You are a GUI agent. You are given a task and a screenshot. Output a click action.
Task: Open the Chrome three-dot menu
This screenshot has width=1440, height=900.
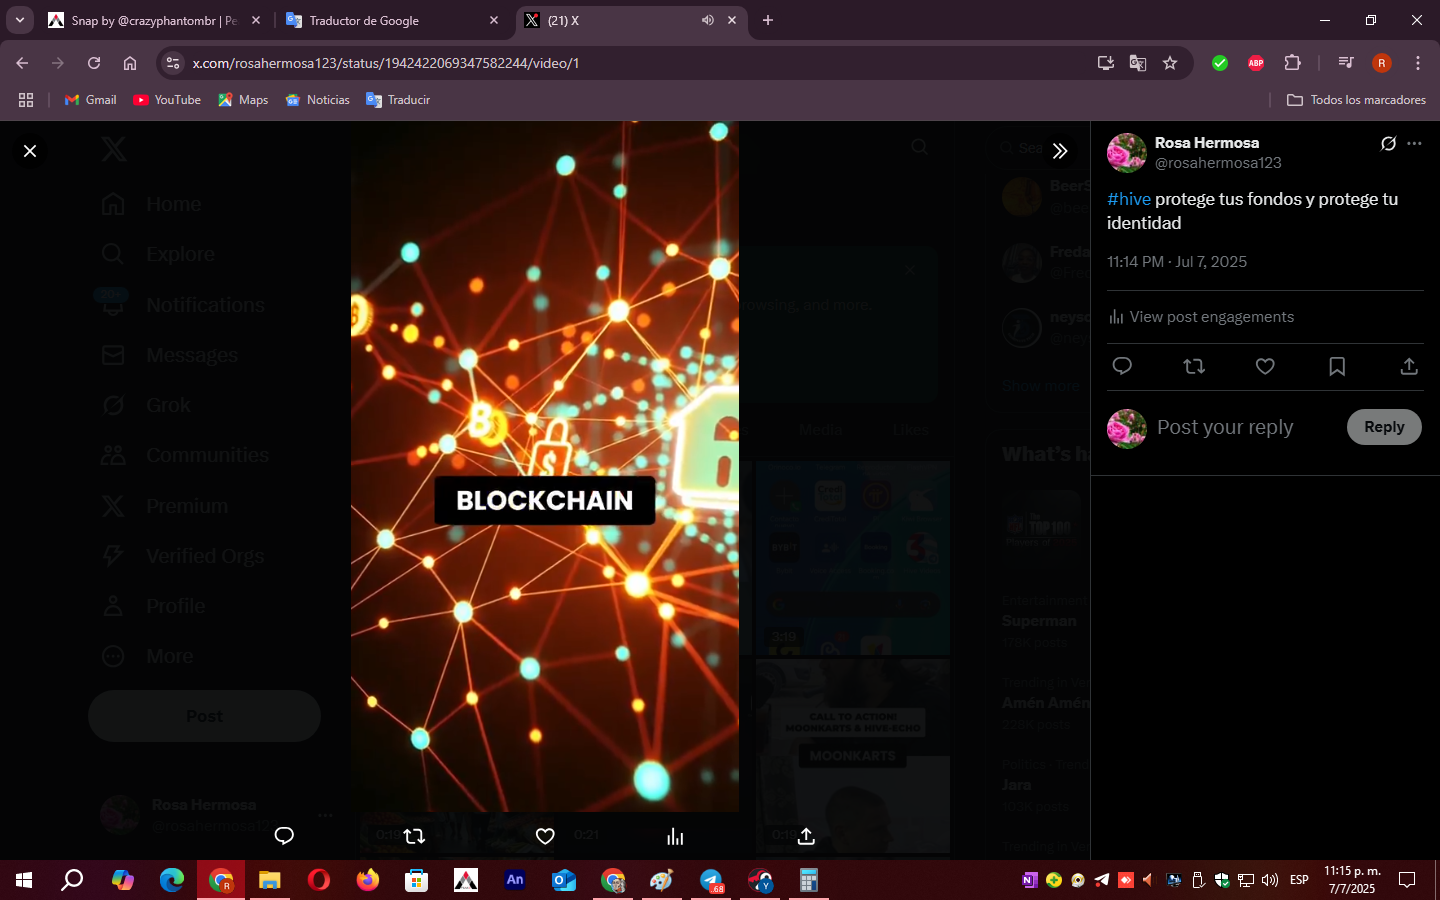point(1418,63)
